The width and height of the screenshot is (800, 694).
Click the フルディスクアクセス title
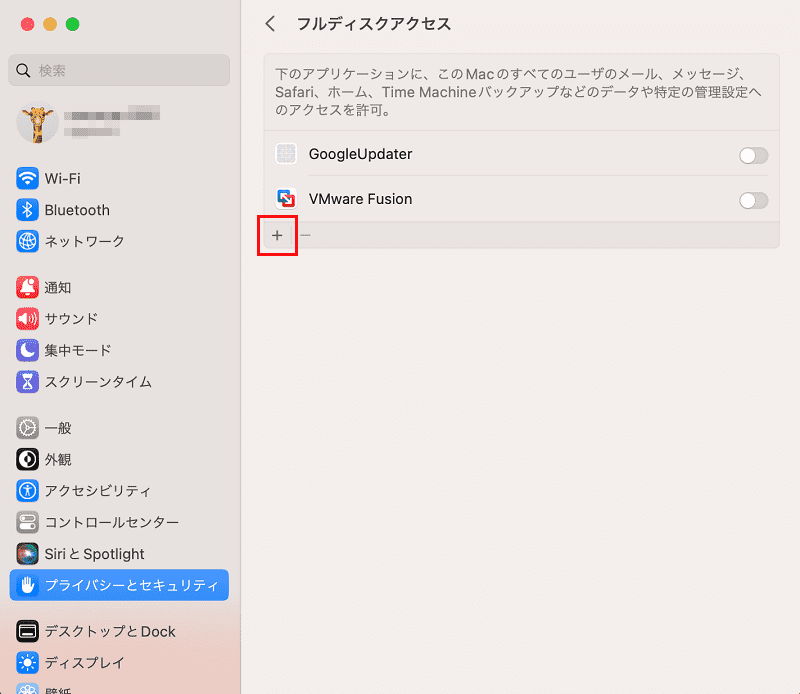coord(373,24)
